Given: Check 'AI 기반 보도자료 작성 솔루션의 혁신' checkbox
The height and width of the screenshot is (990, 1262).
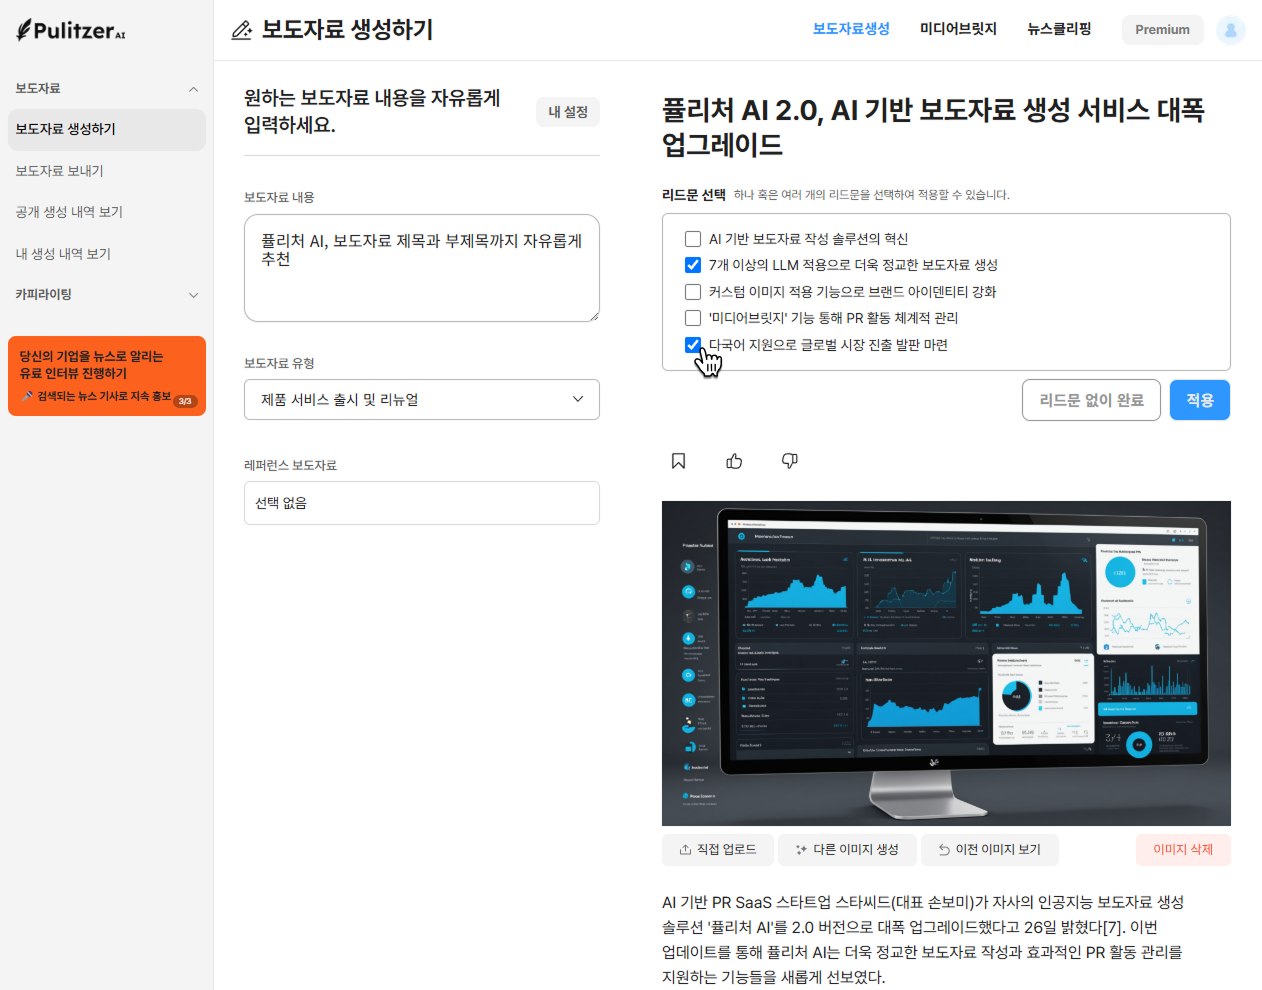Looking at the screenshot, I should pos(692,239).
